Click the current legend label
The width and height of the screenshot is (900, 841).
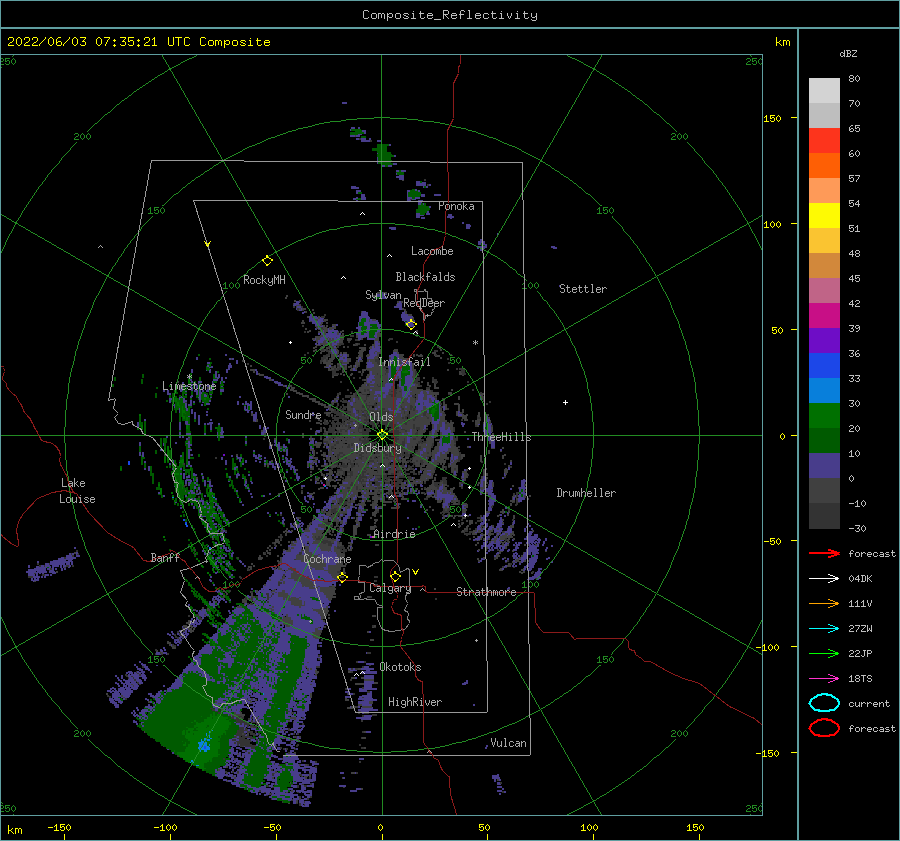[x=869, y=704]
